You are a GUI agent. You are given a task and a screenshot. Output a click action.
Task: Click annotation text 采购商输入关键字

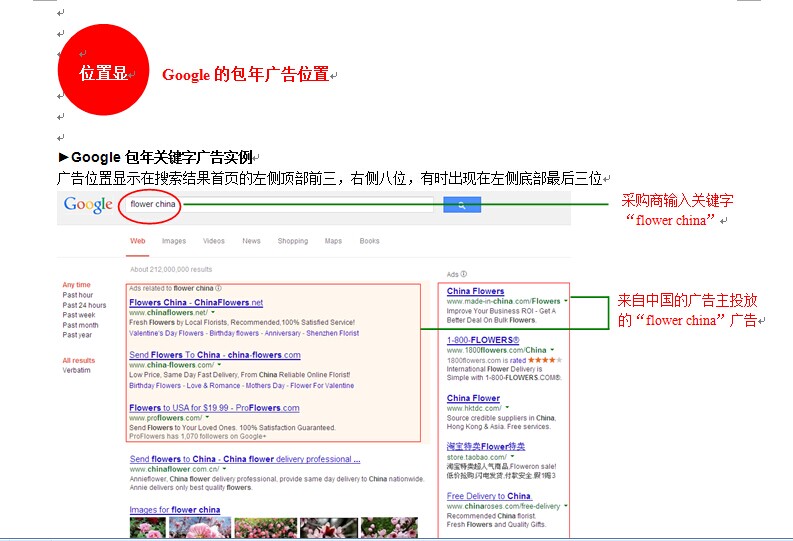tap(677, 200)
